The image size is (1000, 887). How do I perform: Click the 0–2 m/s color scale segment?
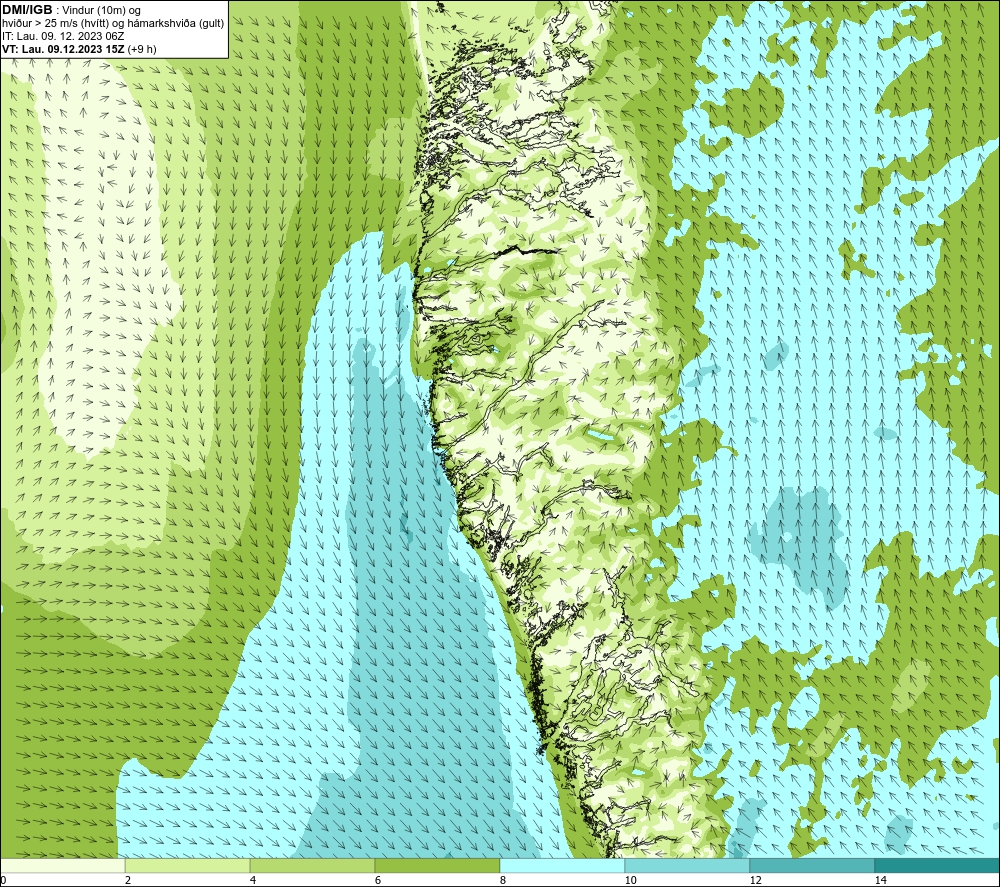point(62,865)
